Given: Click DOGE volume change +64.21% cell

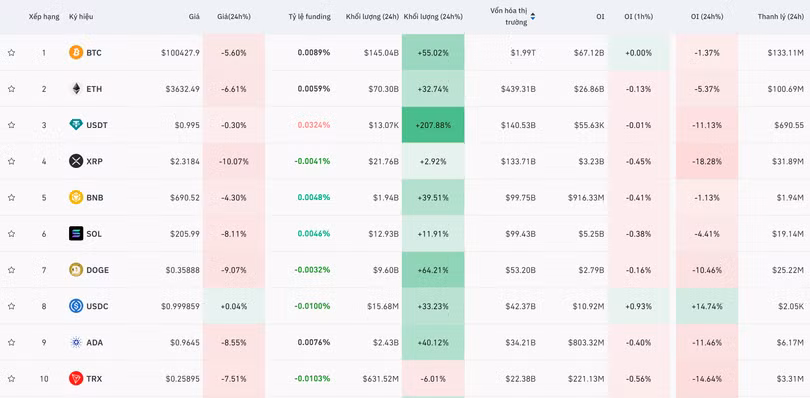Looking at the screenshot, I should [433, 269].
